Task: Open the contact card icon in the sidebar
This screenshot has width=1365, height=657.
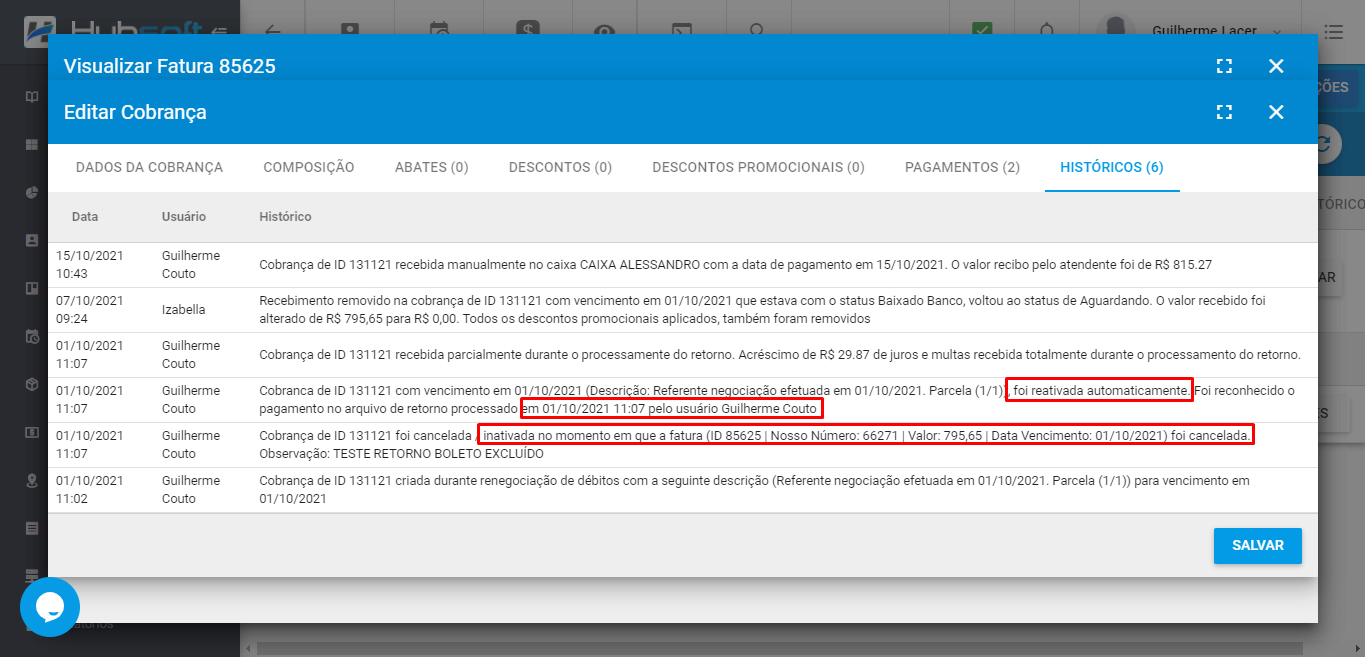Action: click(32, 240)
